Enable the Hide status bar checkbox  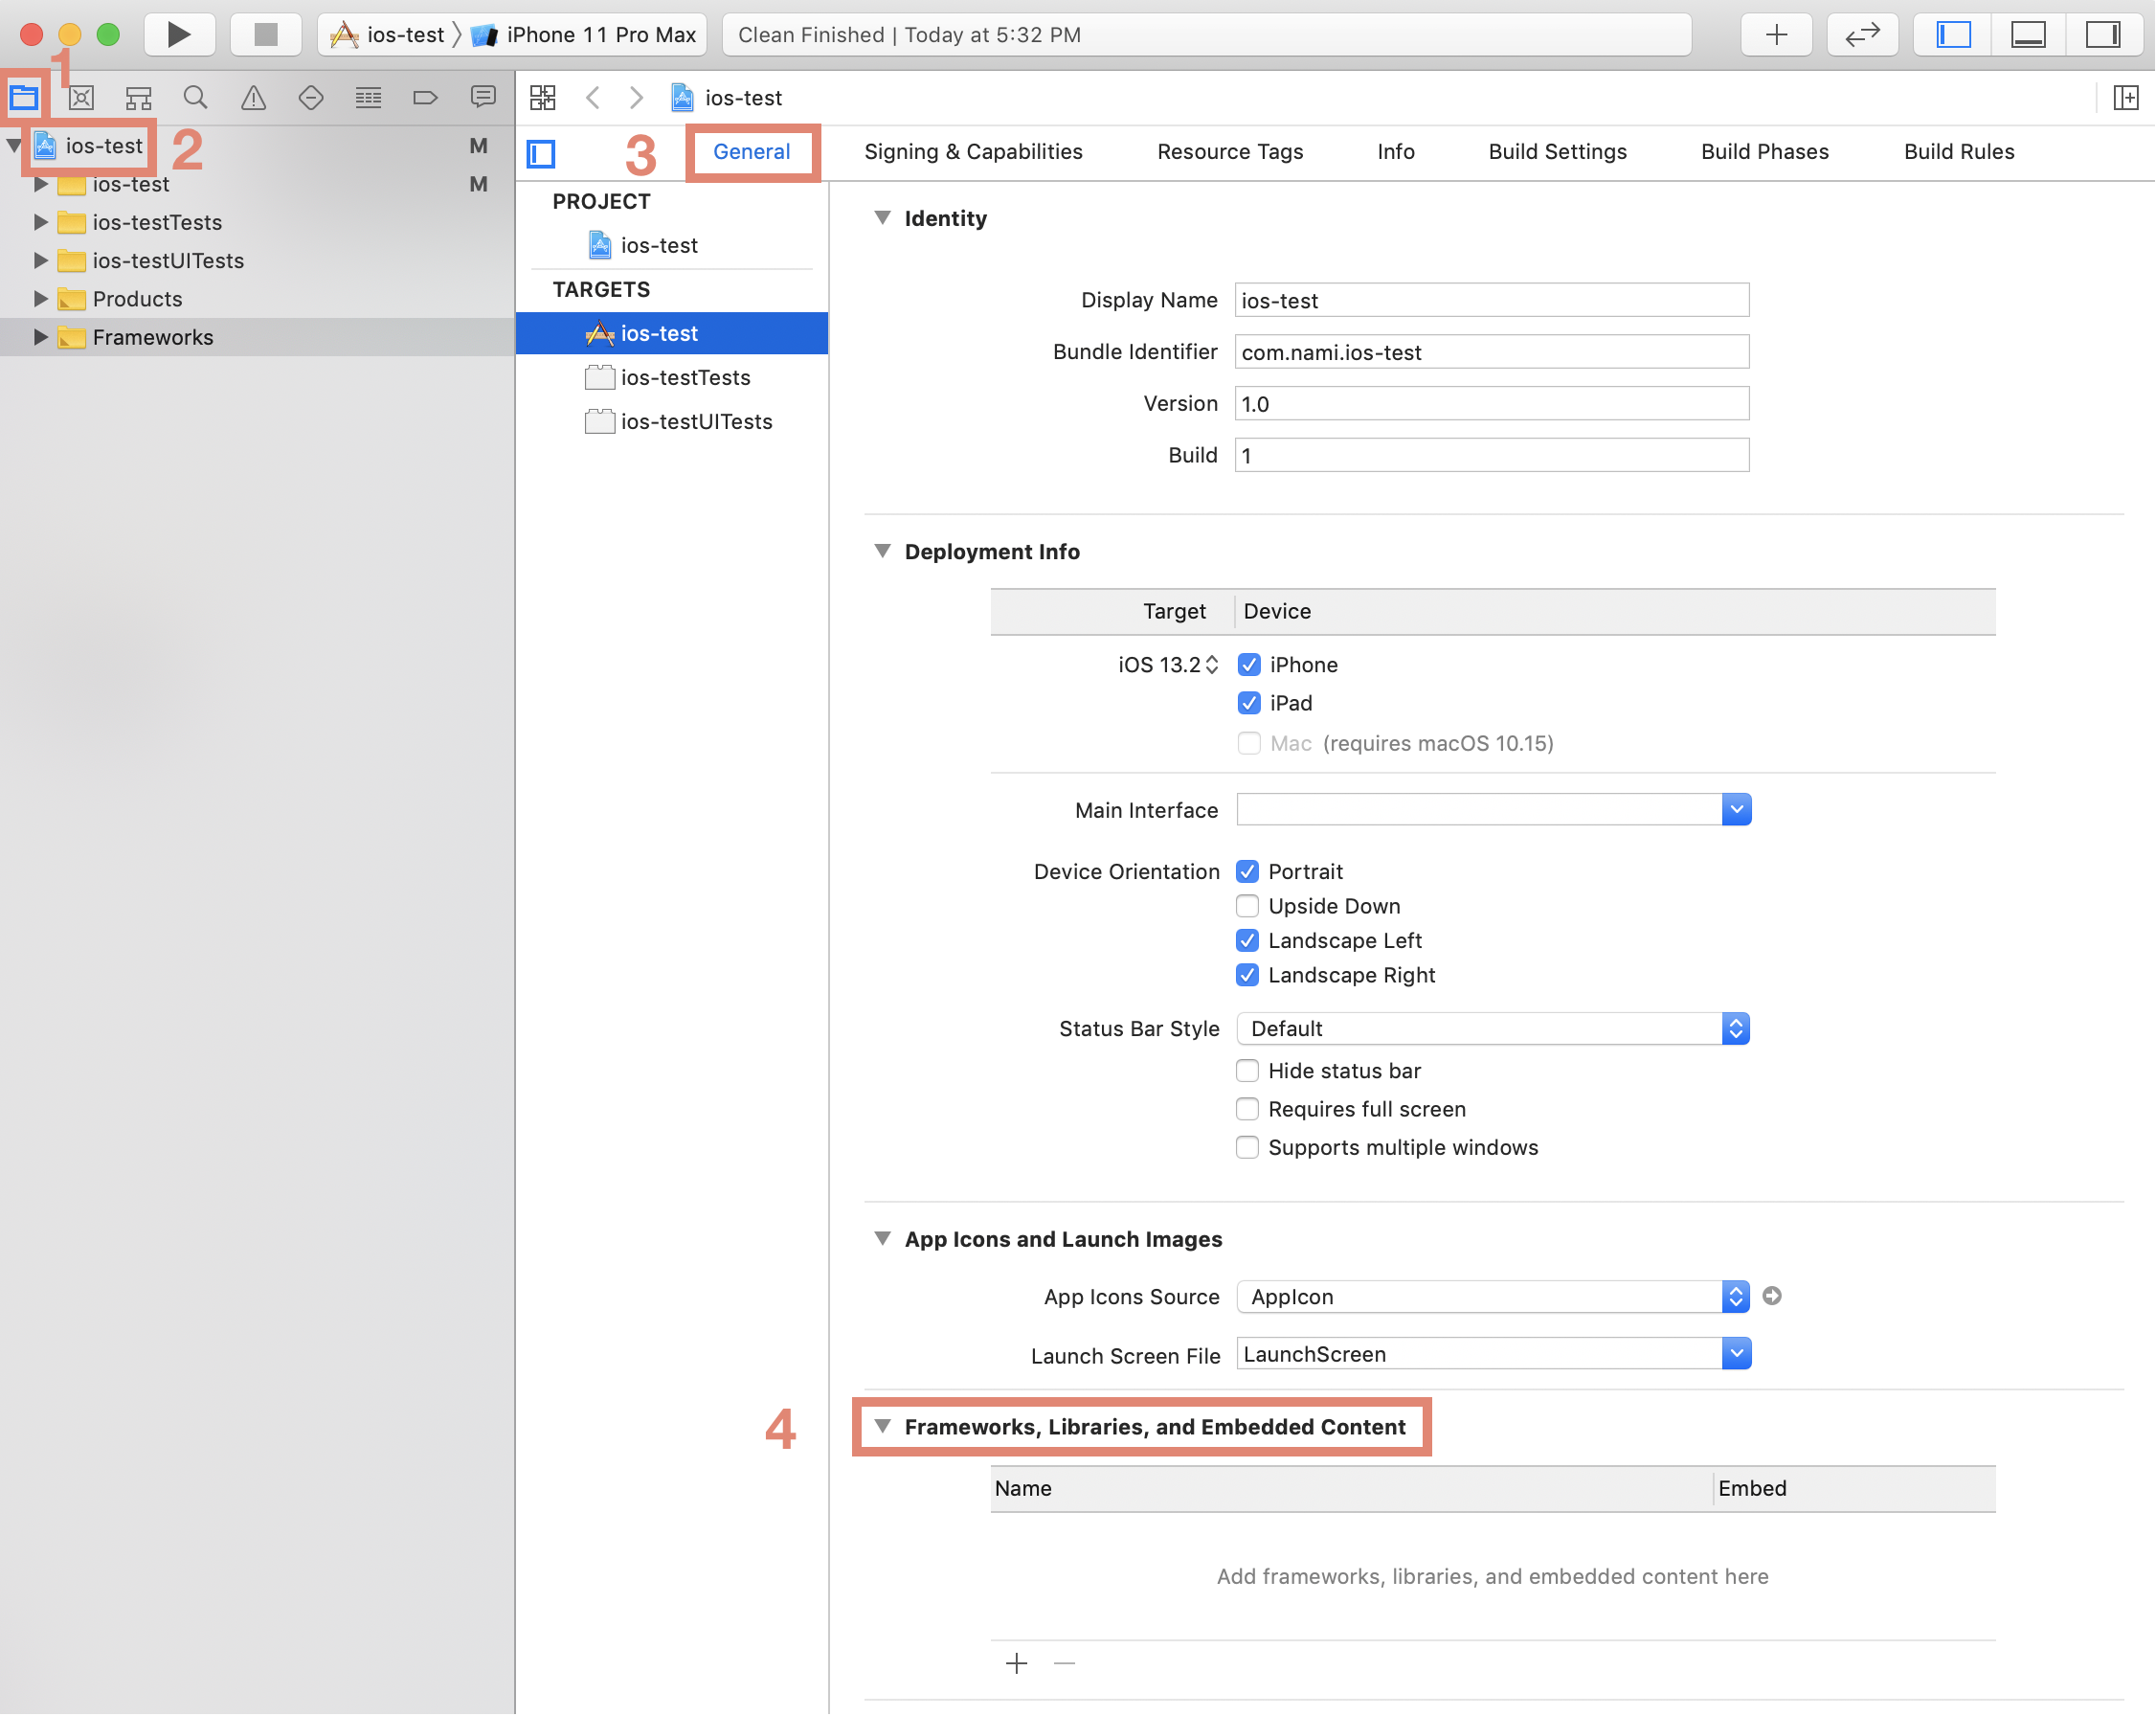point(1247,1071)
